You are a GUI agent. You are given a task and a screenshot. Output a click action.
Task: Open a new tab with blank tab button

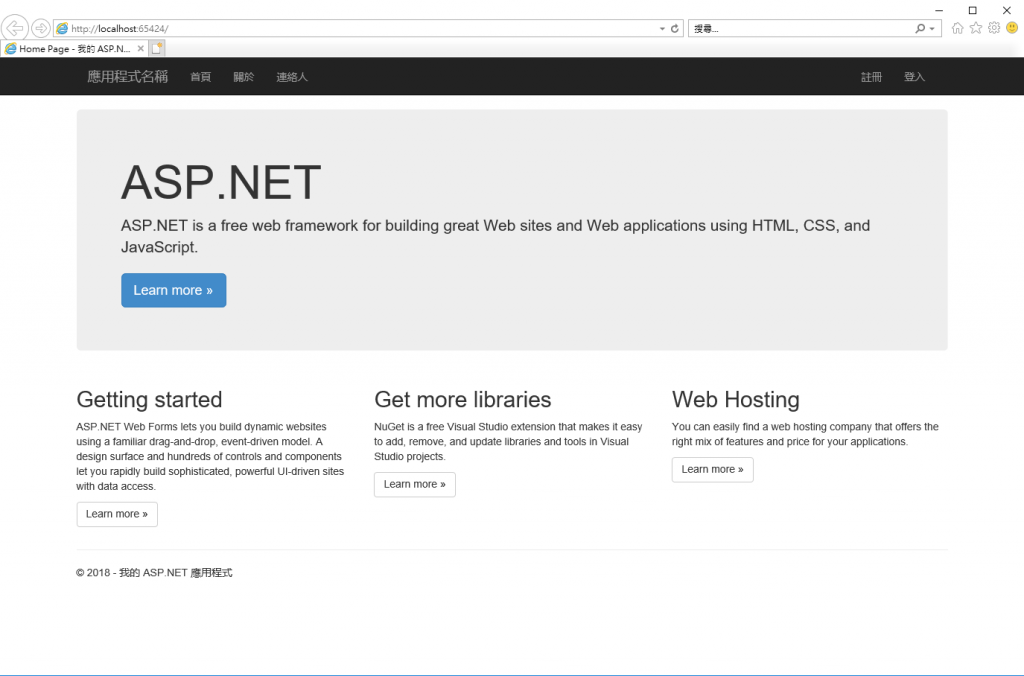click(x=157, y=48)
